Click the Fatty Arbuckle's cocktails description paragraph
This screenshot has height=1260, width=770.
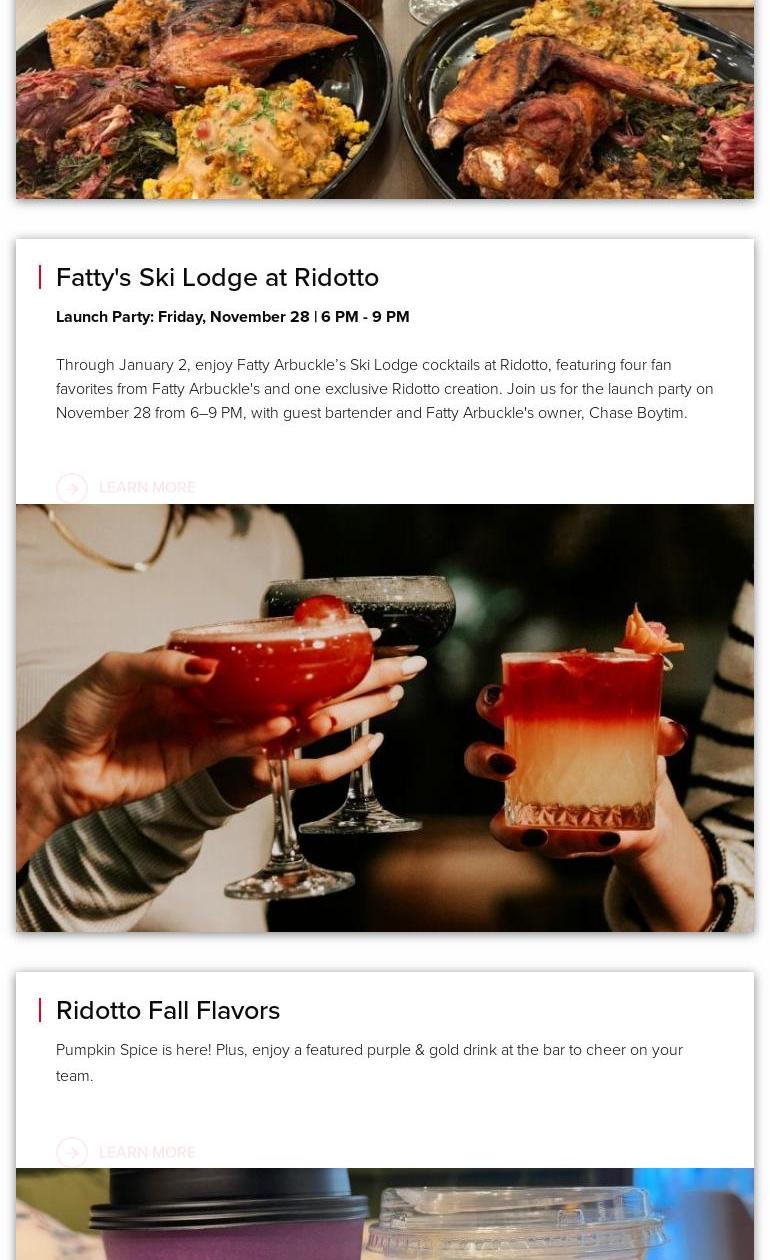[x=385, y=389]
